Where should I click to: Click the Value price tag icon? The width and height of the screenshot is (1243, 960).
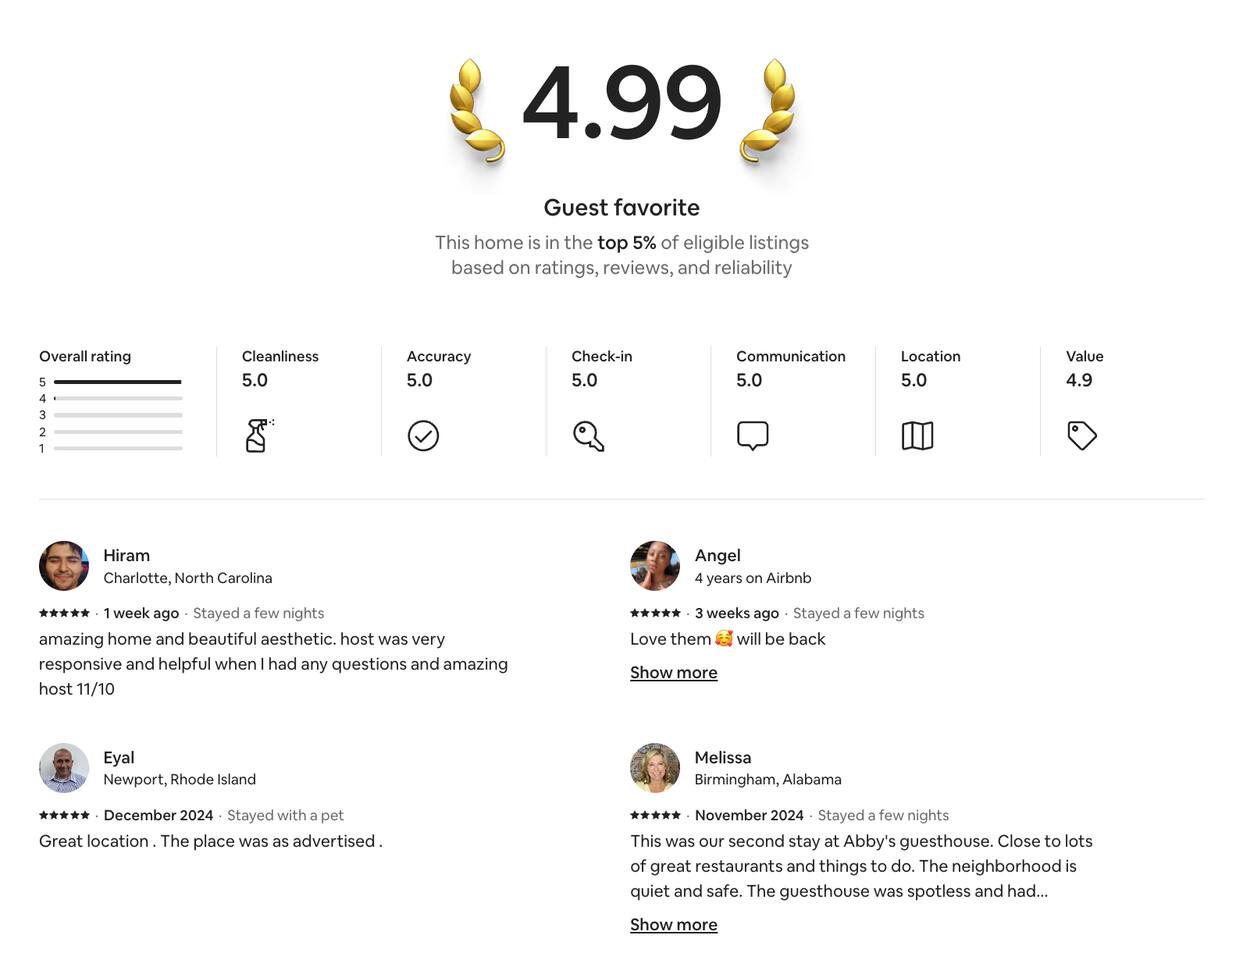pyautogui.click(x=1082, y=435)
